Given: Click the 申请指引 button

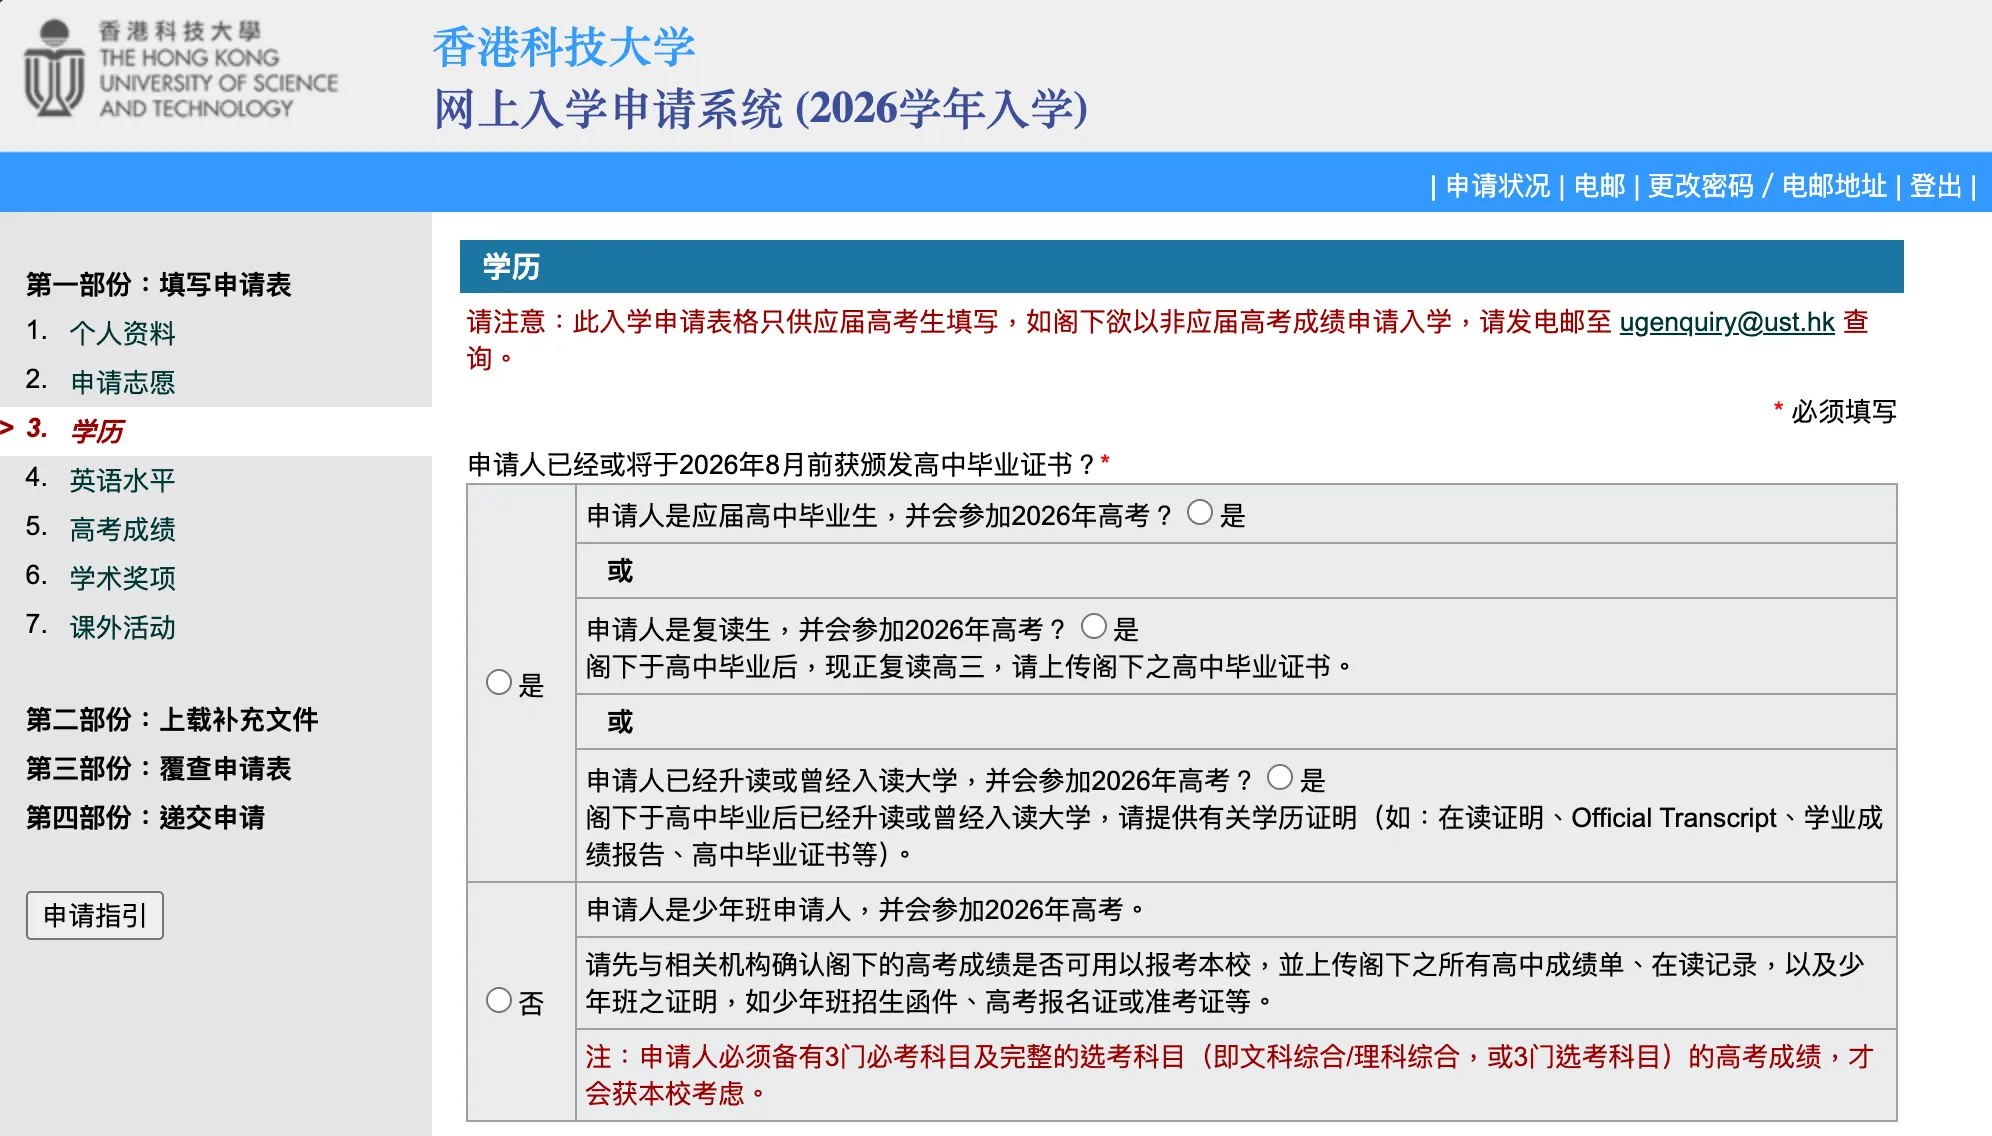Looking at the screenshot, I should pyautogui.click(x=95, y=915).
